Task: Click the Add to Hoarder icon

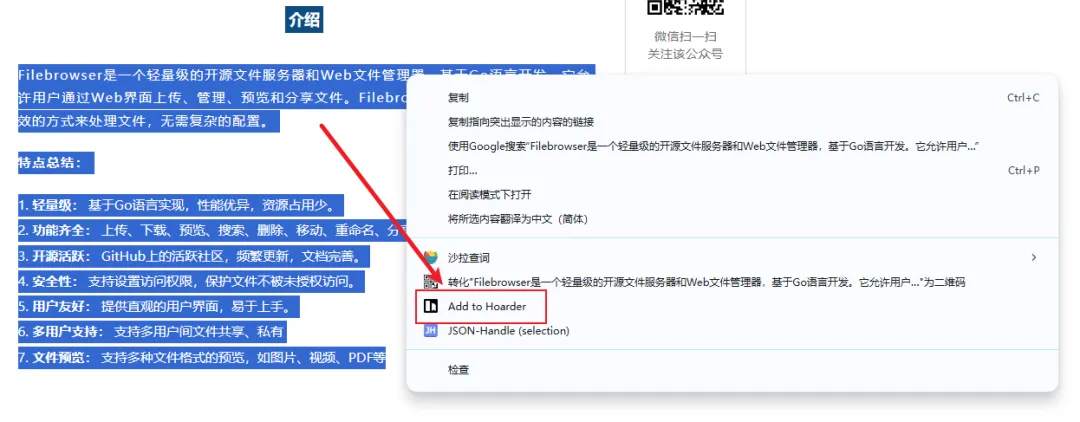Action: (x=431, y=306)
